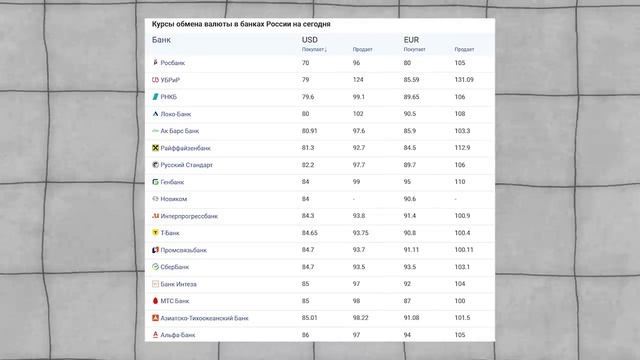640x360 pixels.
Task: Click the USD column heading
Action: 309,40
